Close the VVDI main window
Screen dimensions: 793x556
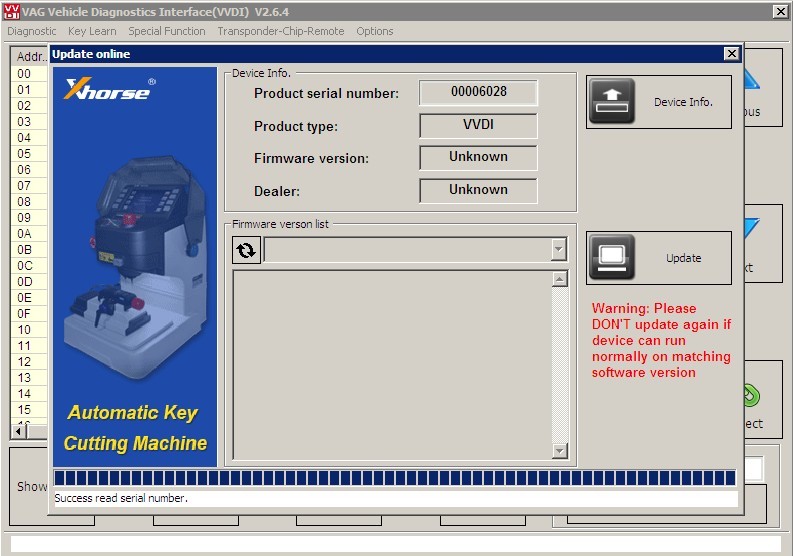pos(780,12)
